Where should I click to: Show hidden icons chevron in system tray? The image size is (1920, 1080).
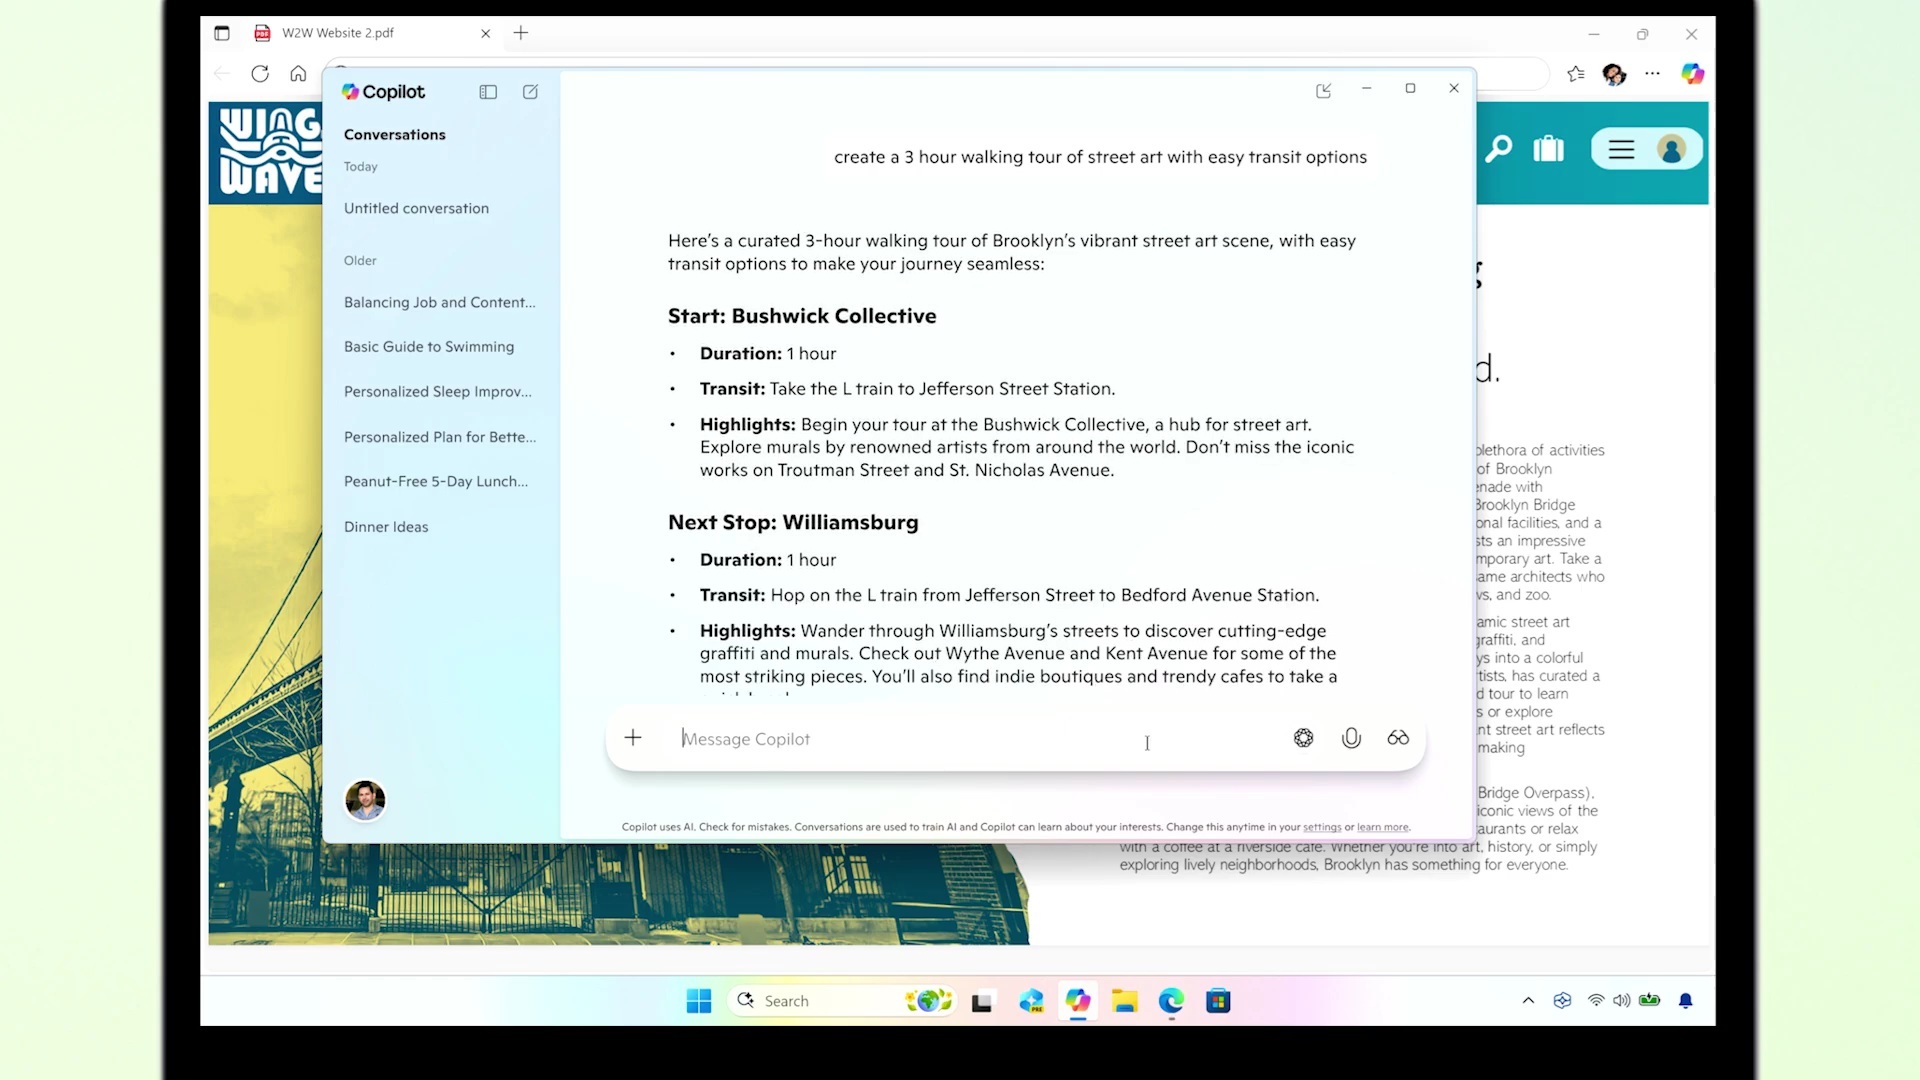point(1528,1001)
